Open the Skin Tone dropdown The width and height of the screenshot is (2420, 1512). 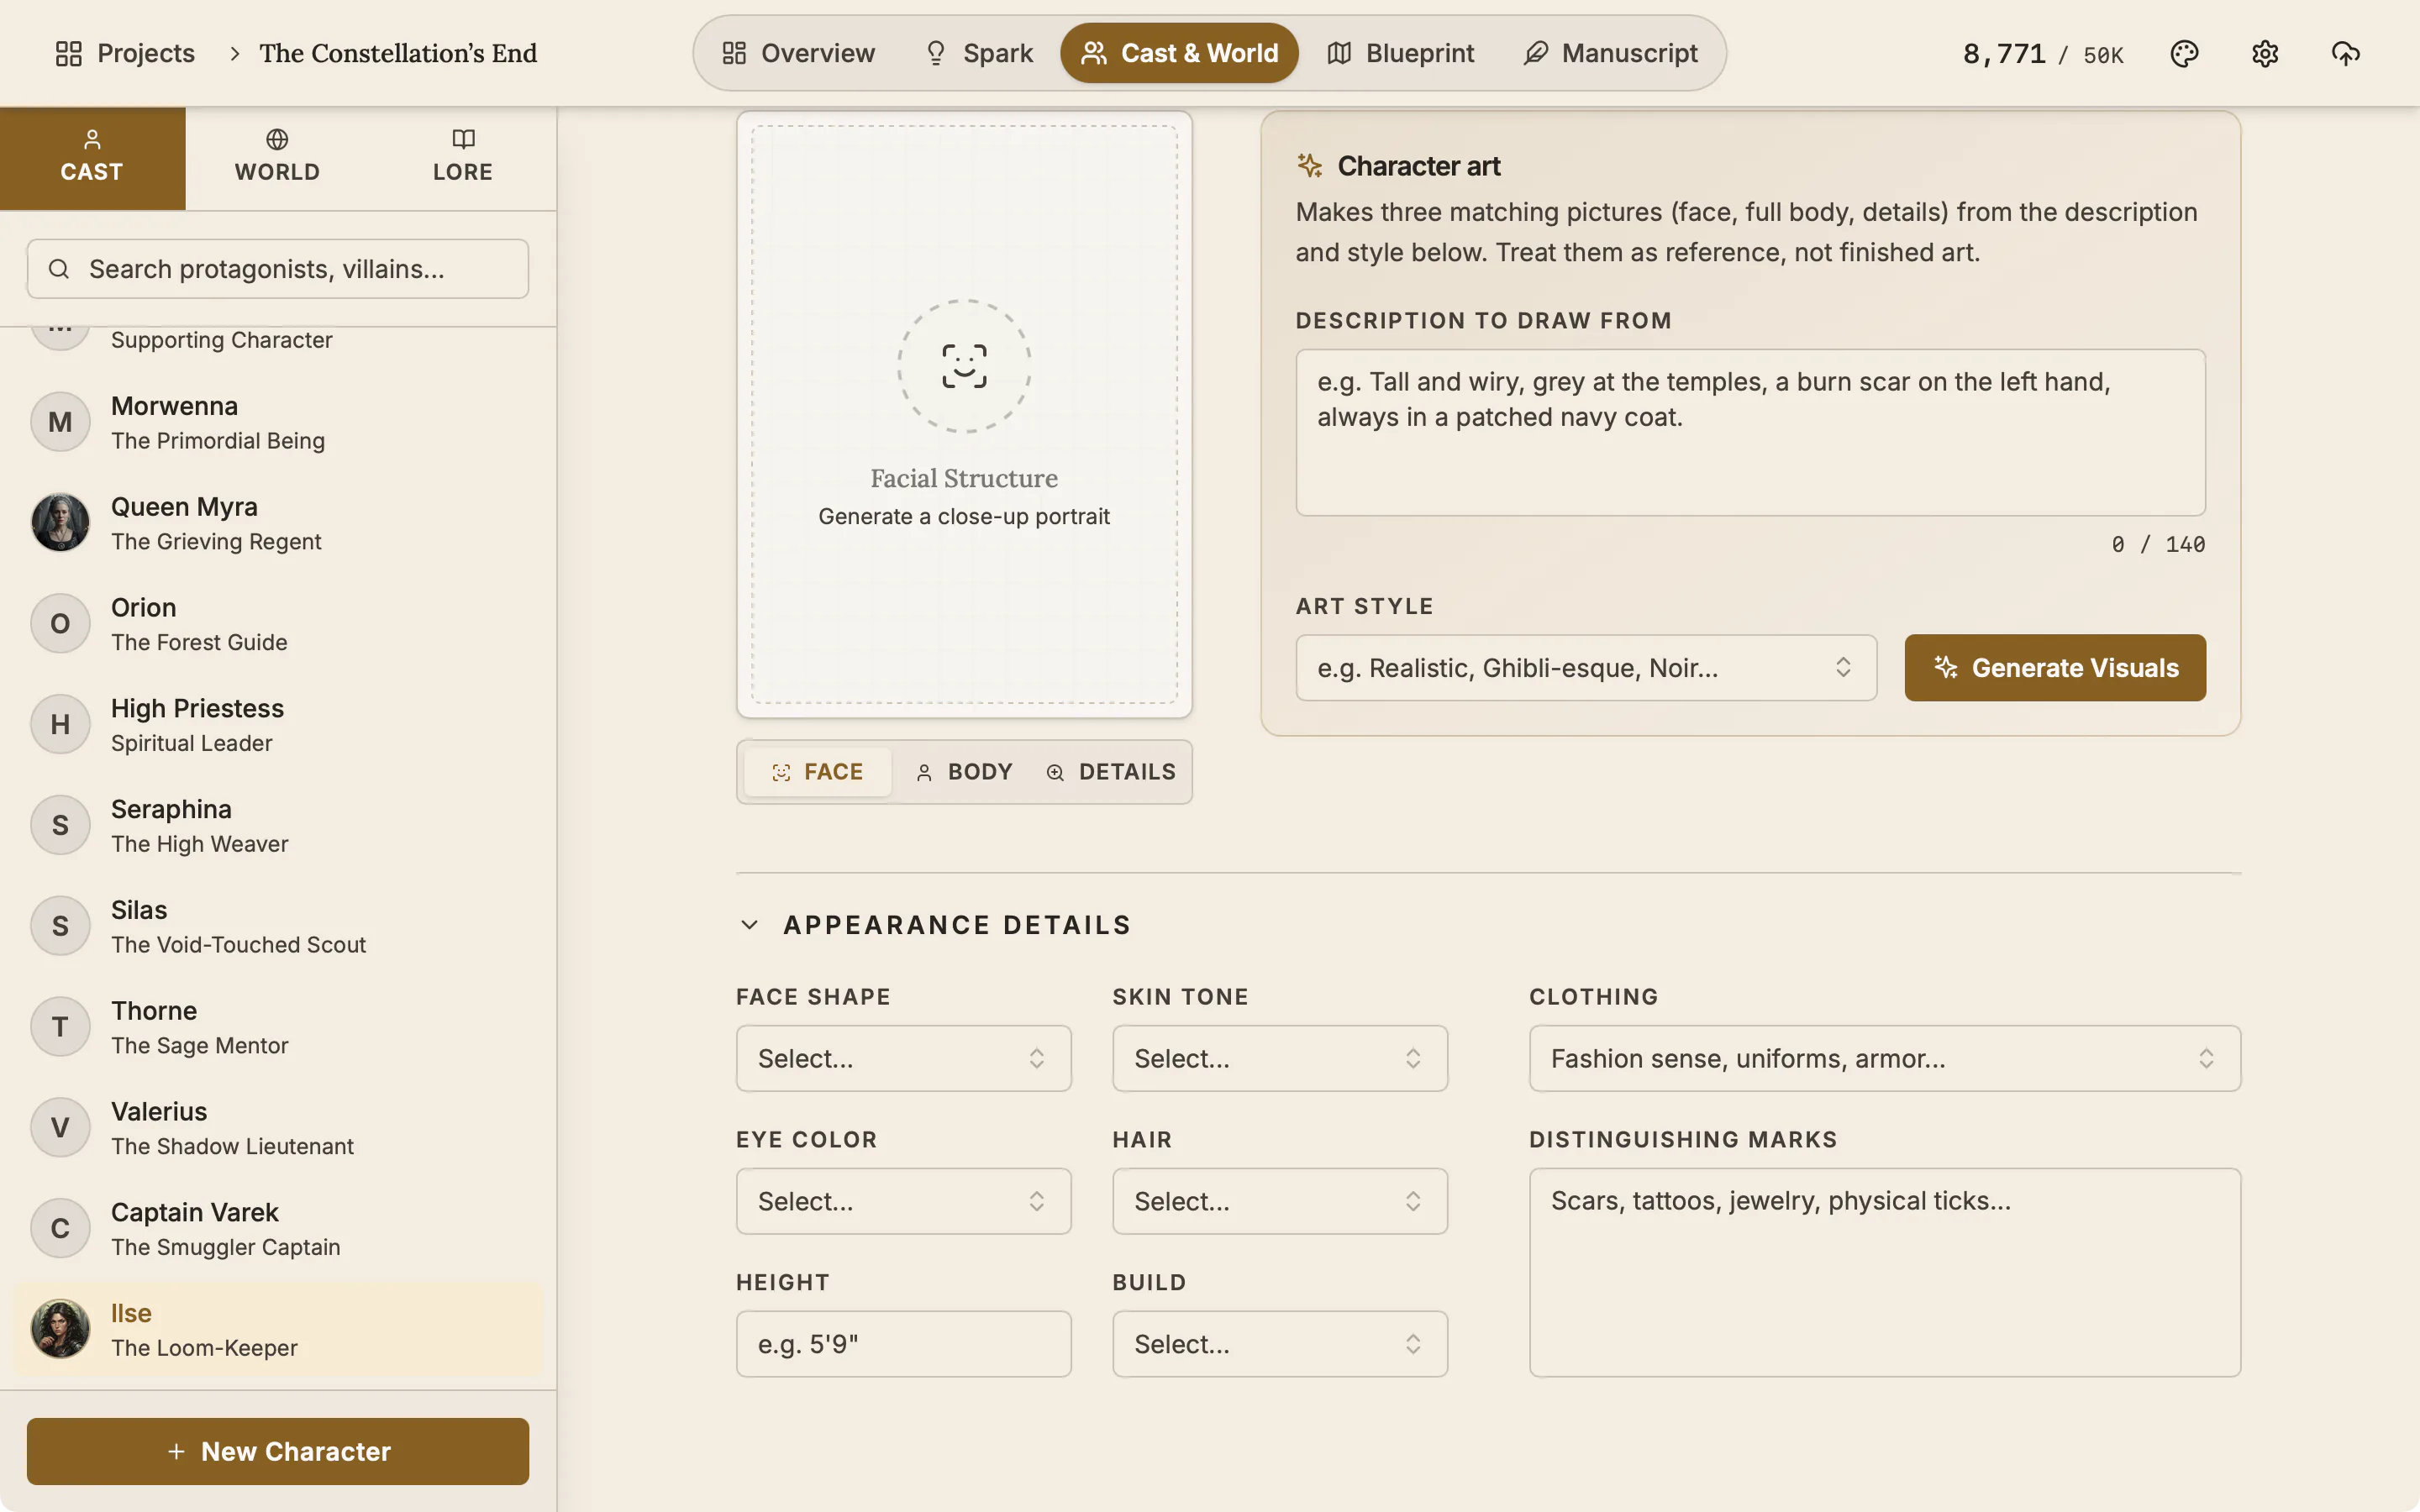click(x=1280, y=1058)
